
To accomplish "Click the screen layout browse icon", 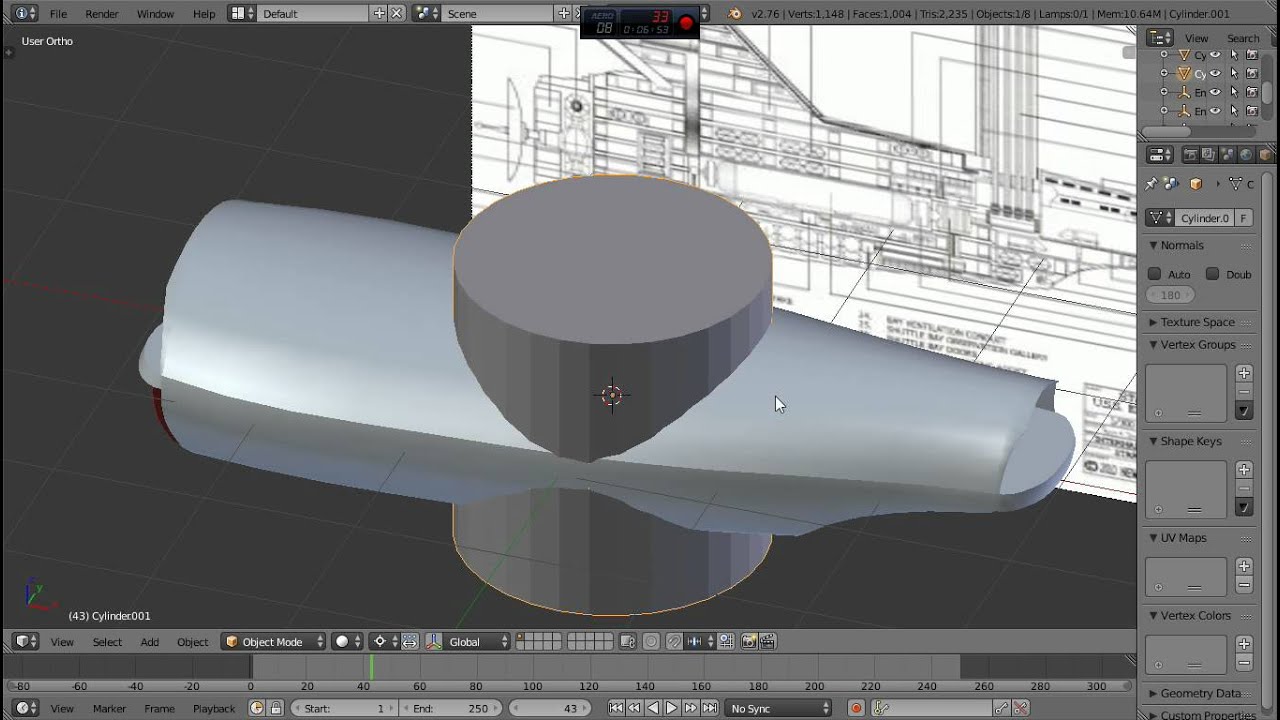I will click(x=241, y=14).
